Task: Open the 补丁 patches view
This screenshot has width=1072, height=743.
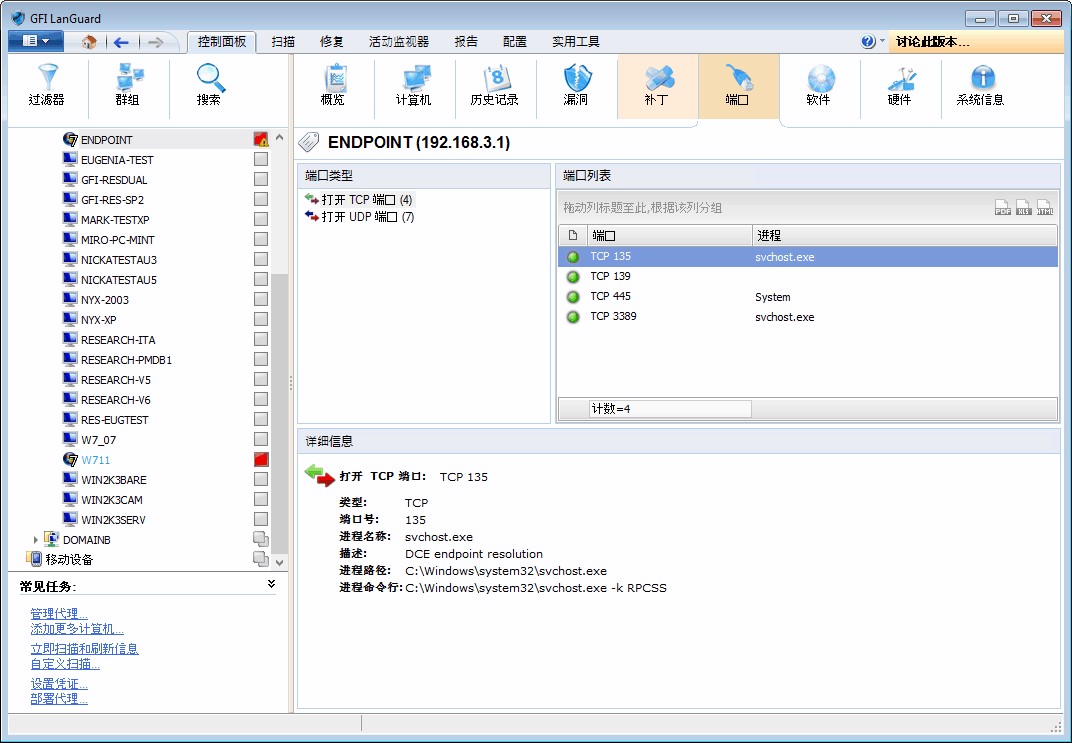Action: (x=656, y=85)
